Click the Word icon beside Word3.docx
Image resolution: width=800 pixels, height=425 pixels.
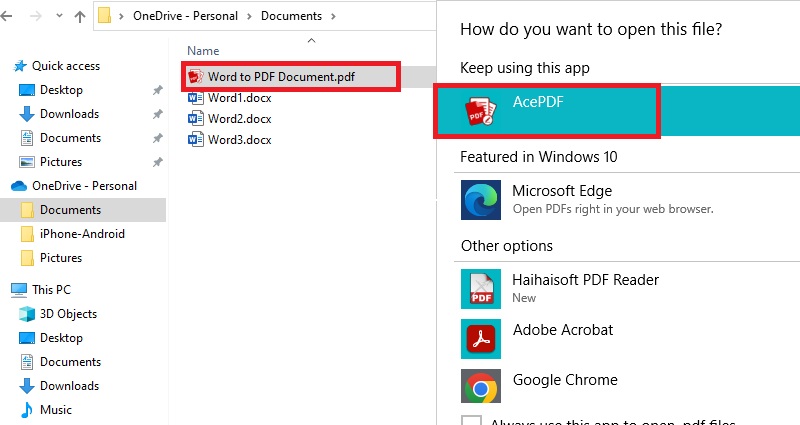[x=195, y=140]
